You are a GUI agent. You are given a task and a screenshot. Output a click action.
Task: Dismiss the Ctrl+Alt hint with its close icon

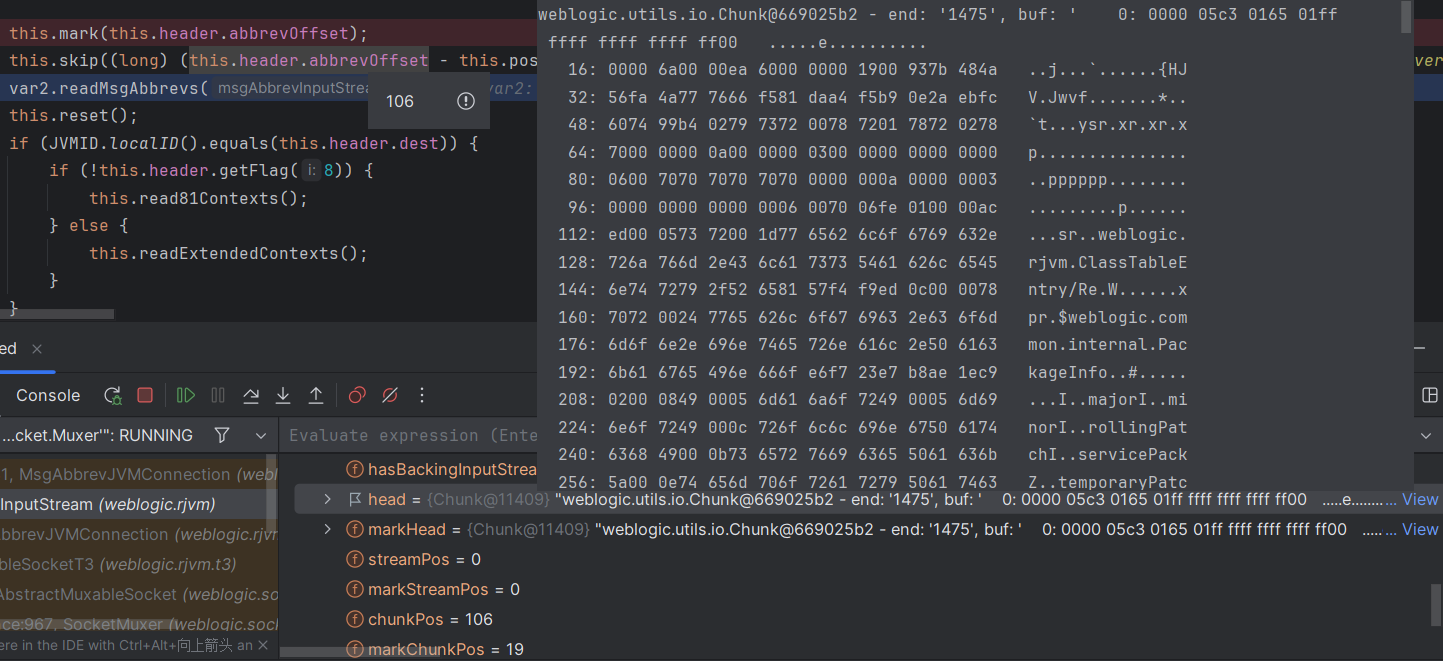[x=263, y=646]
